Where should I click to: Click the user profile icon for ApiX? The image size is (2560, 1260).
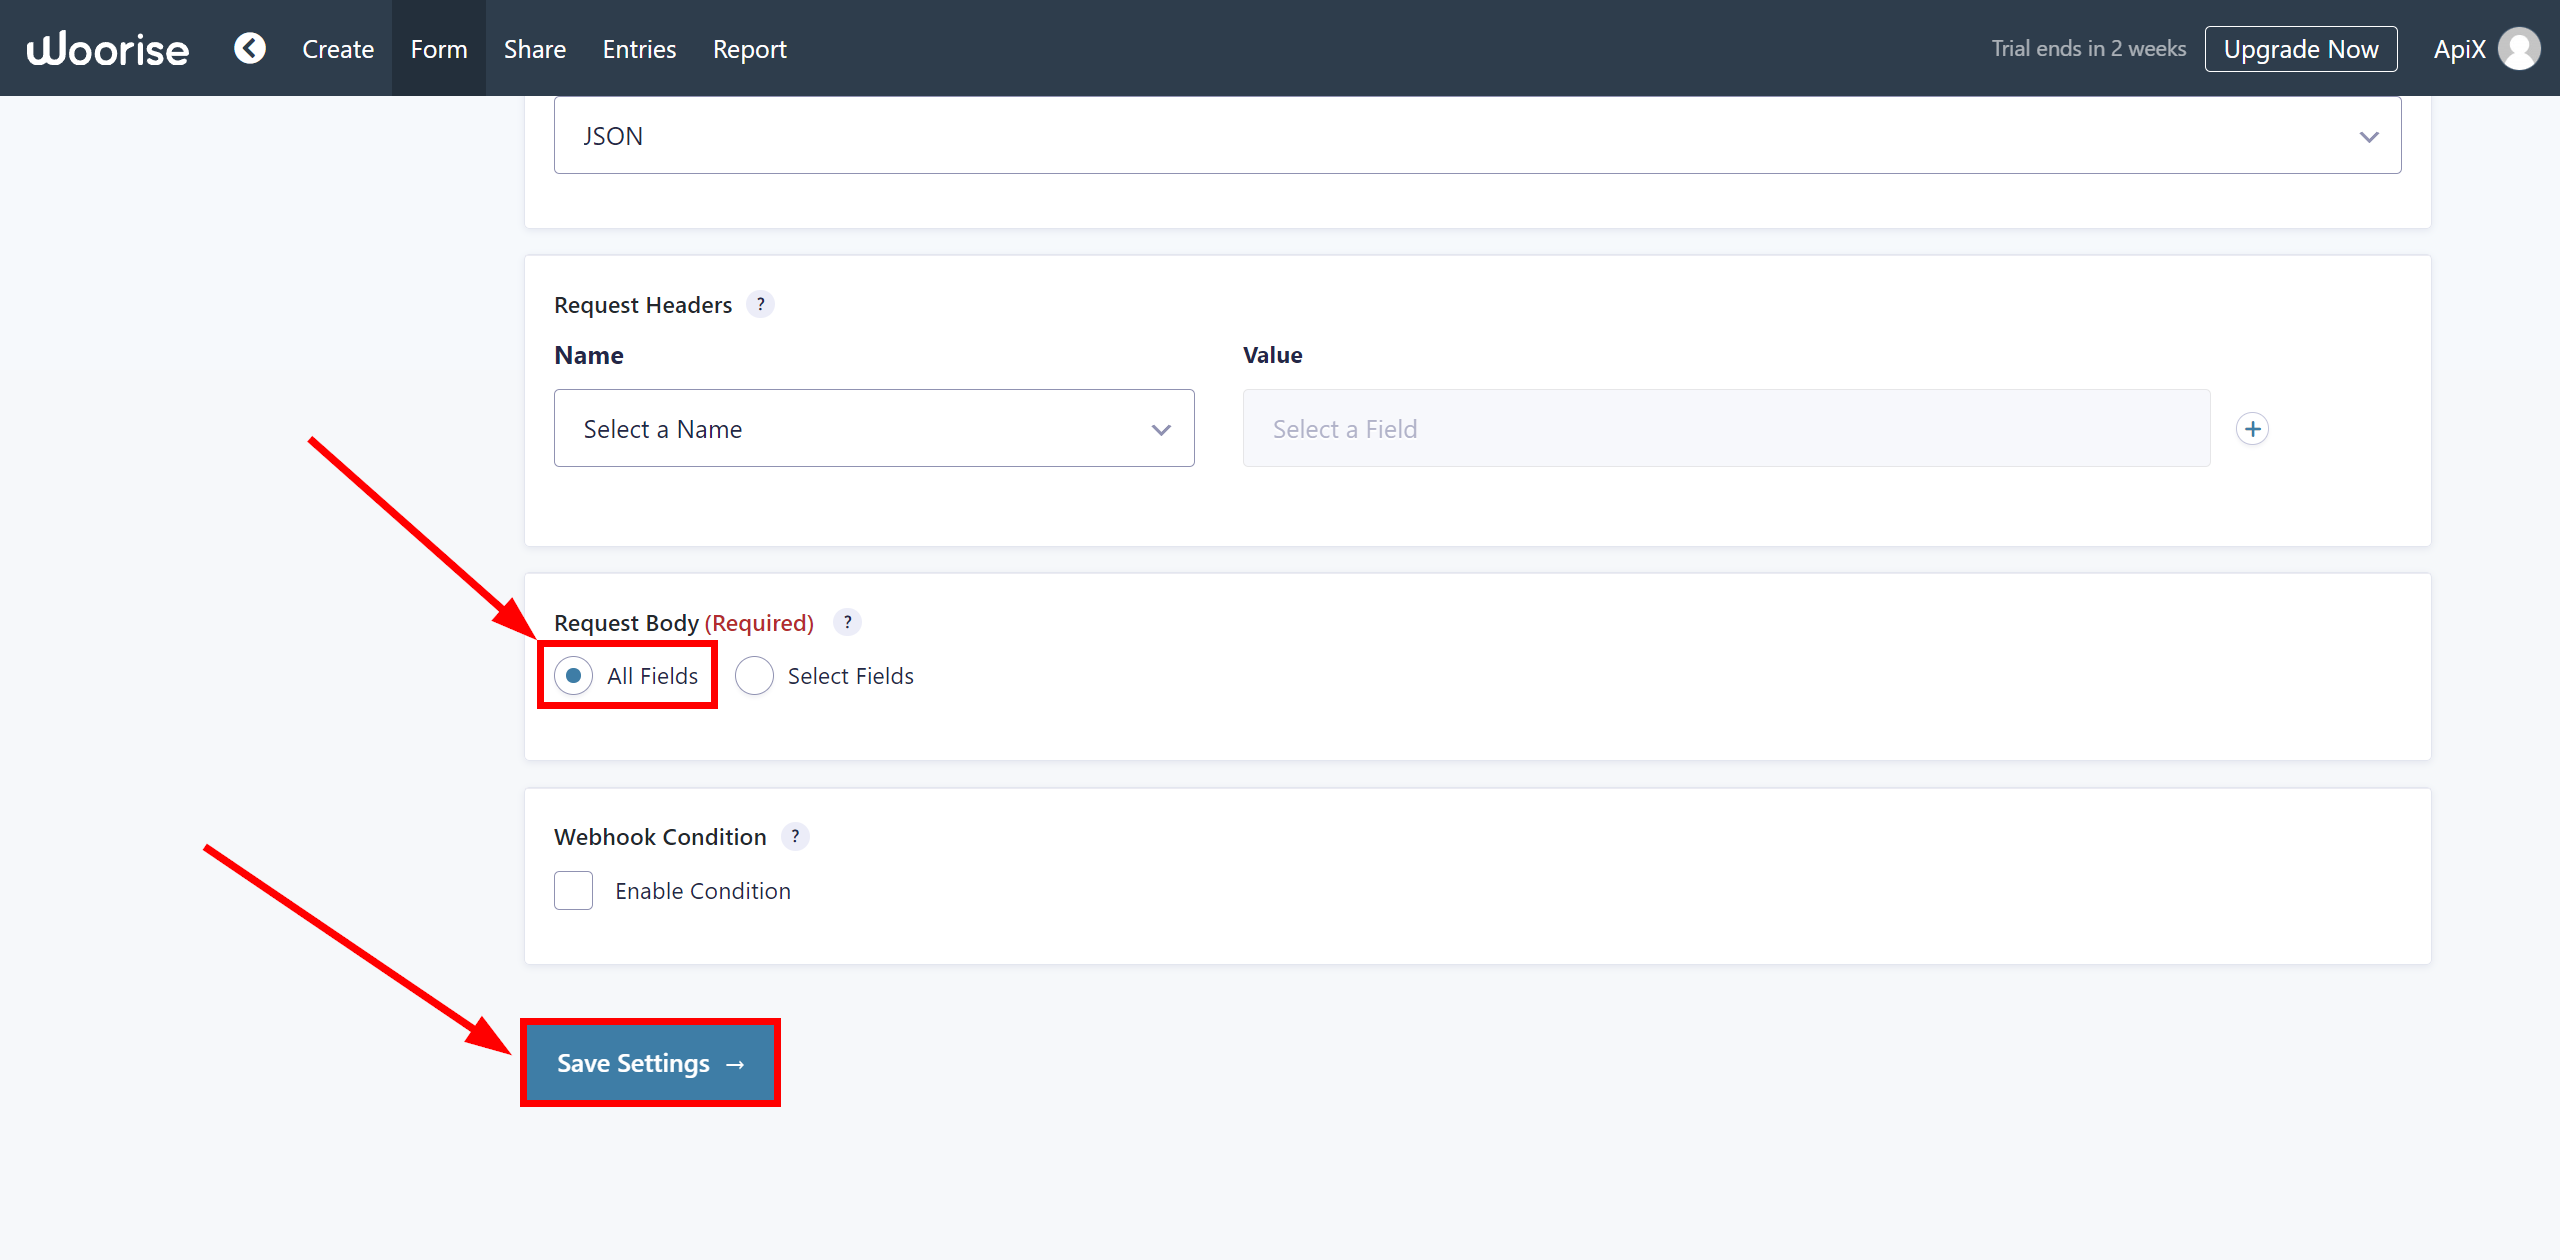(x=2518, y=47)
